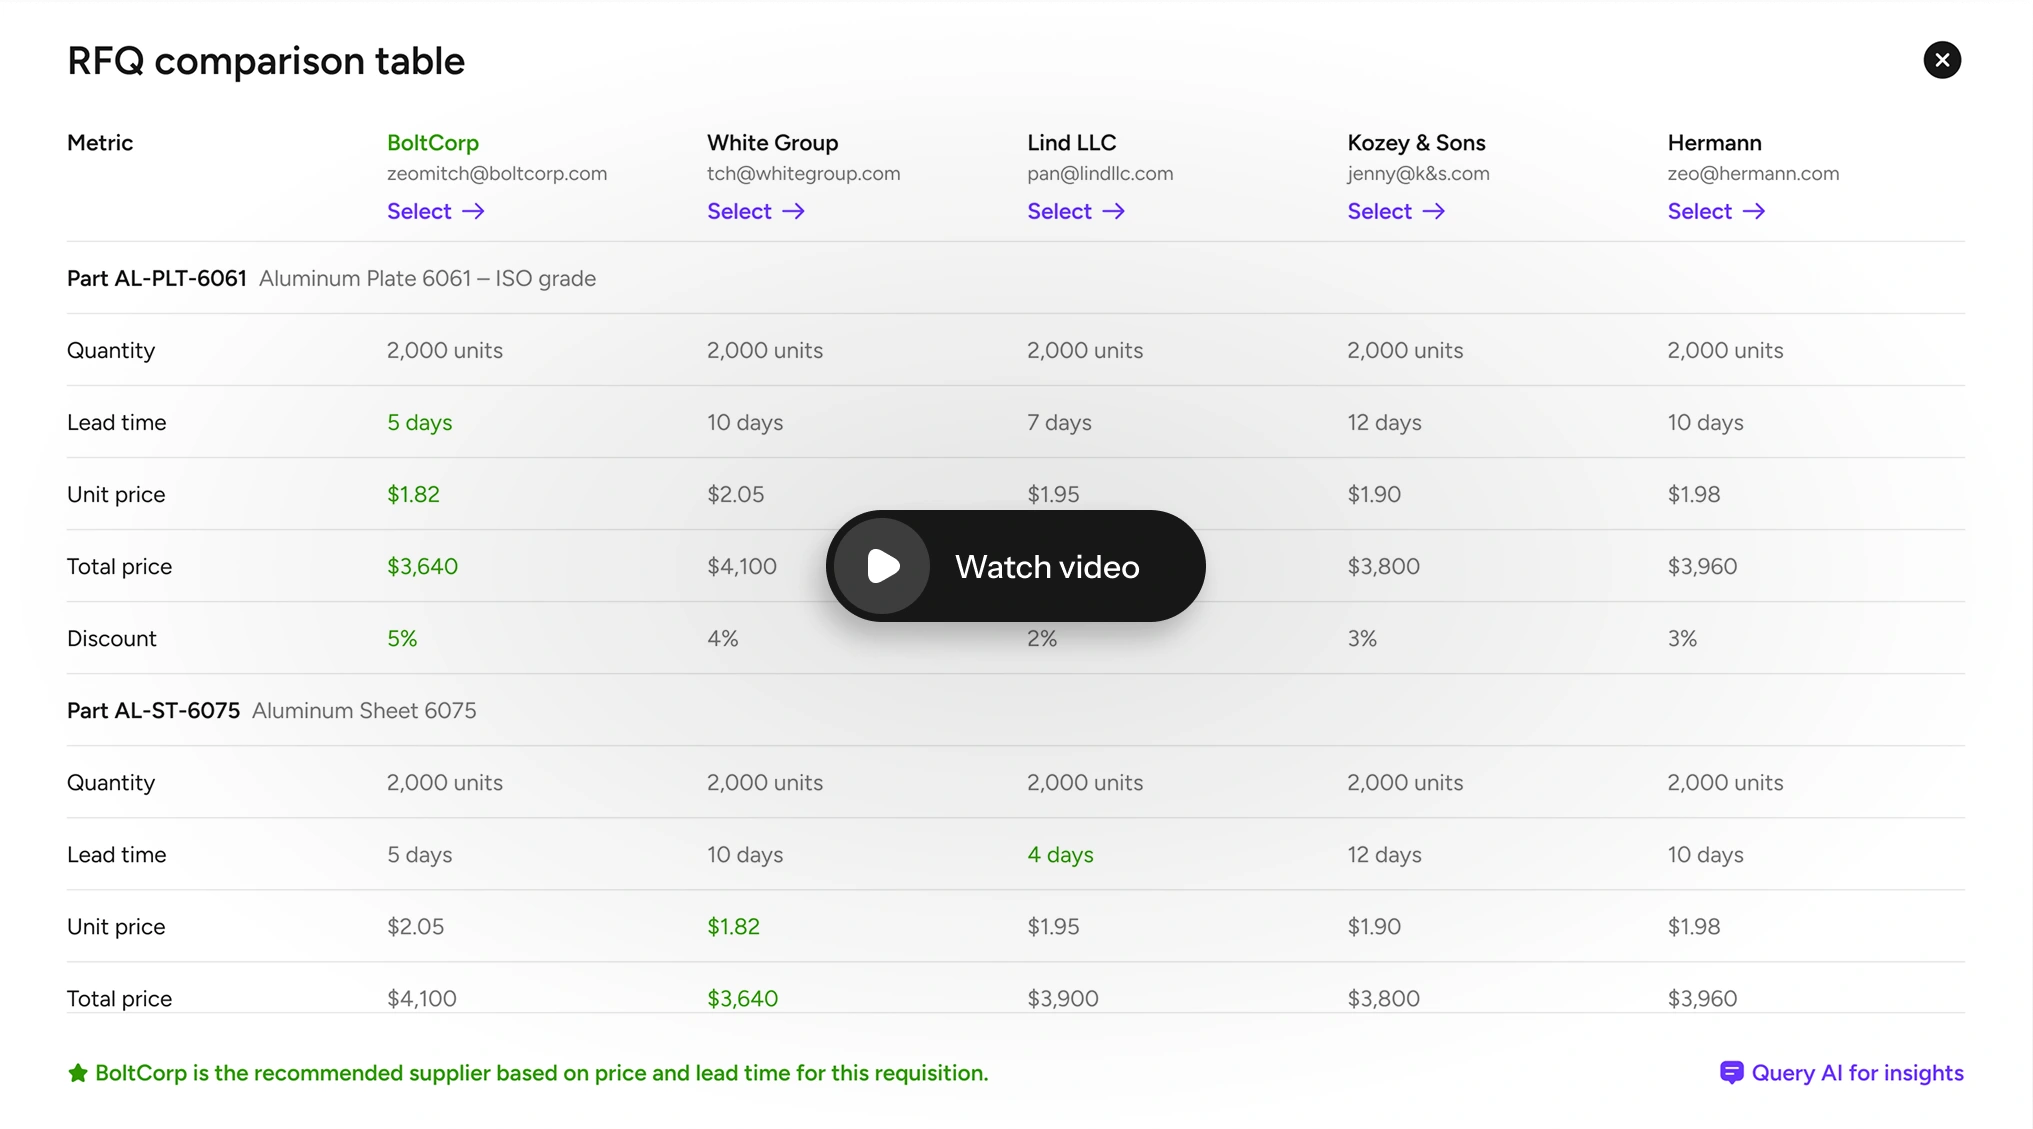Image resolution: width=2033 pixels, height=1129 pixels.
Task: Click BoltCorp supplier name header
Action: coord(433,143)
